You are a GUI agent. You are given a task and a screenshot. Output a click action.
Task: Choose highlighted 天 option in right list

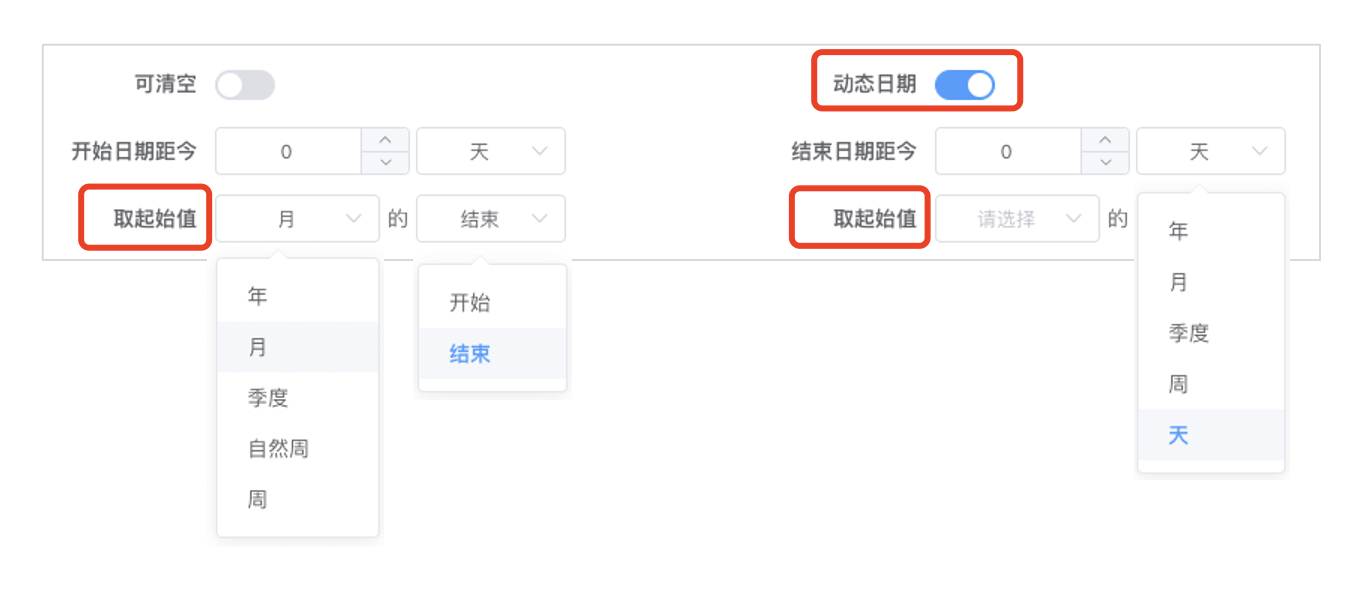(1211, 435)
